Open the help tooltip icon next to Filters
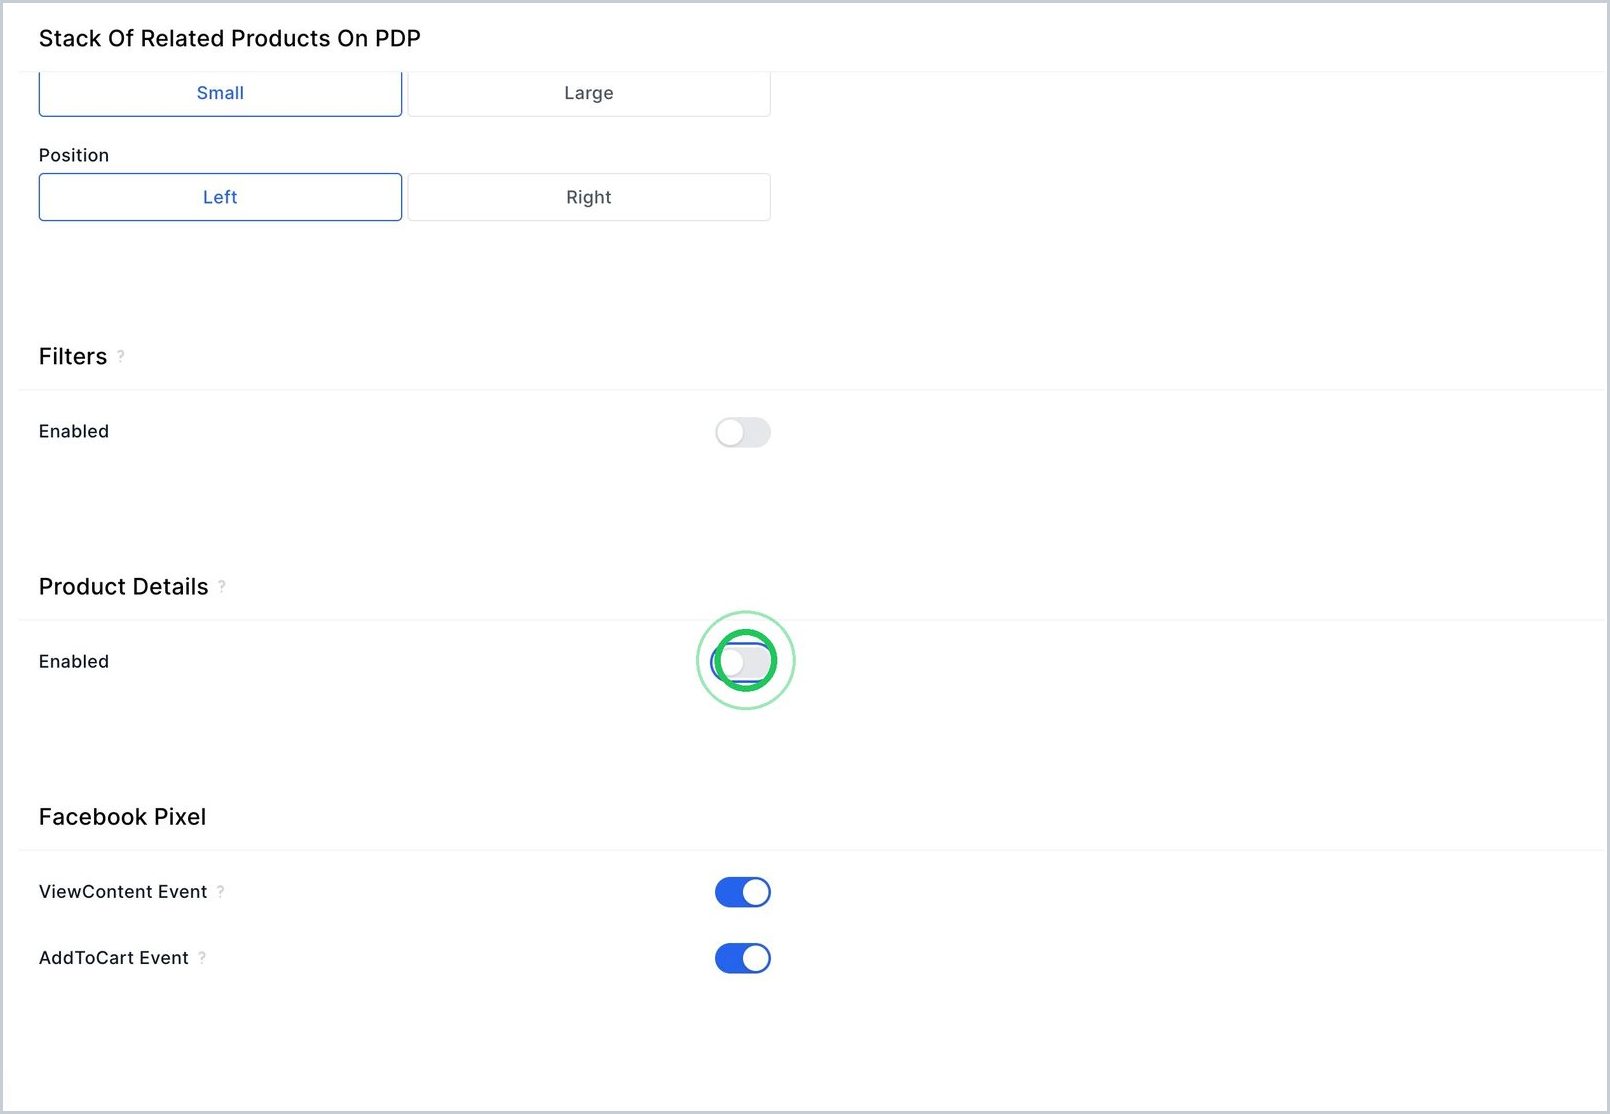The height and width of the screenshot is (1114, 1610). point(121,356)
